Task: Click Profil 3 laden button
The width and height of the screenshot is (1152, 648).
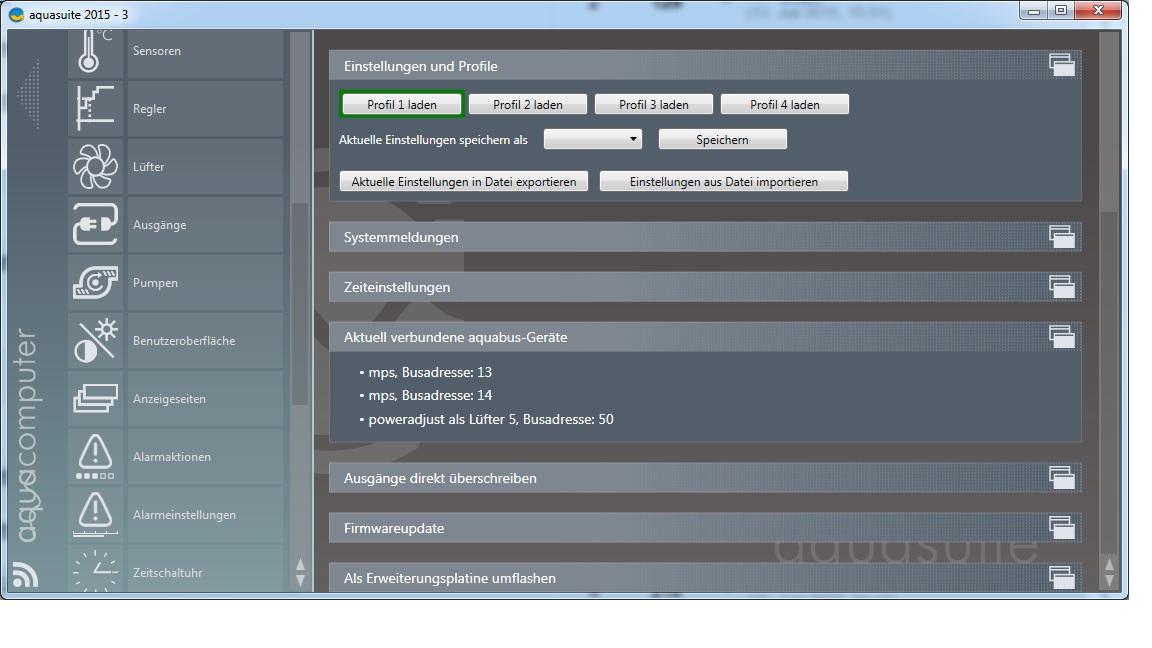Action: click(654, 104)
